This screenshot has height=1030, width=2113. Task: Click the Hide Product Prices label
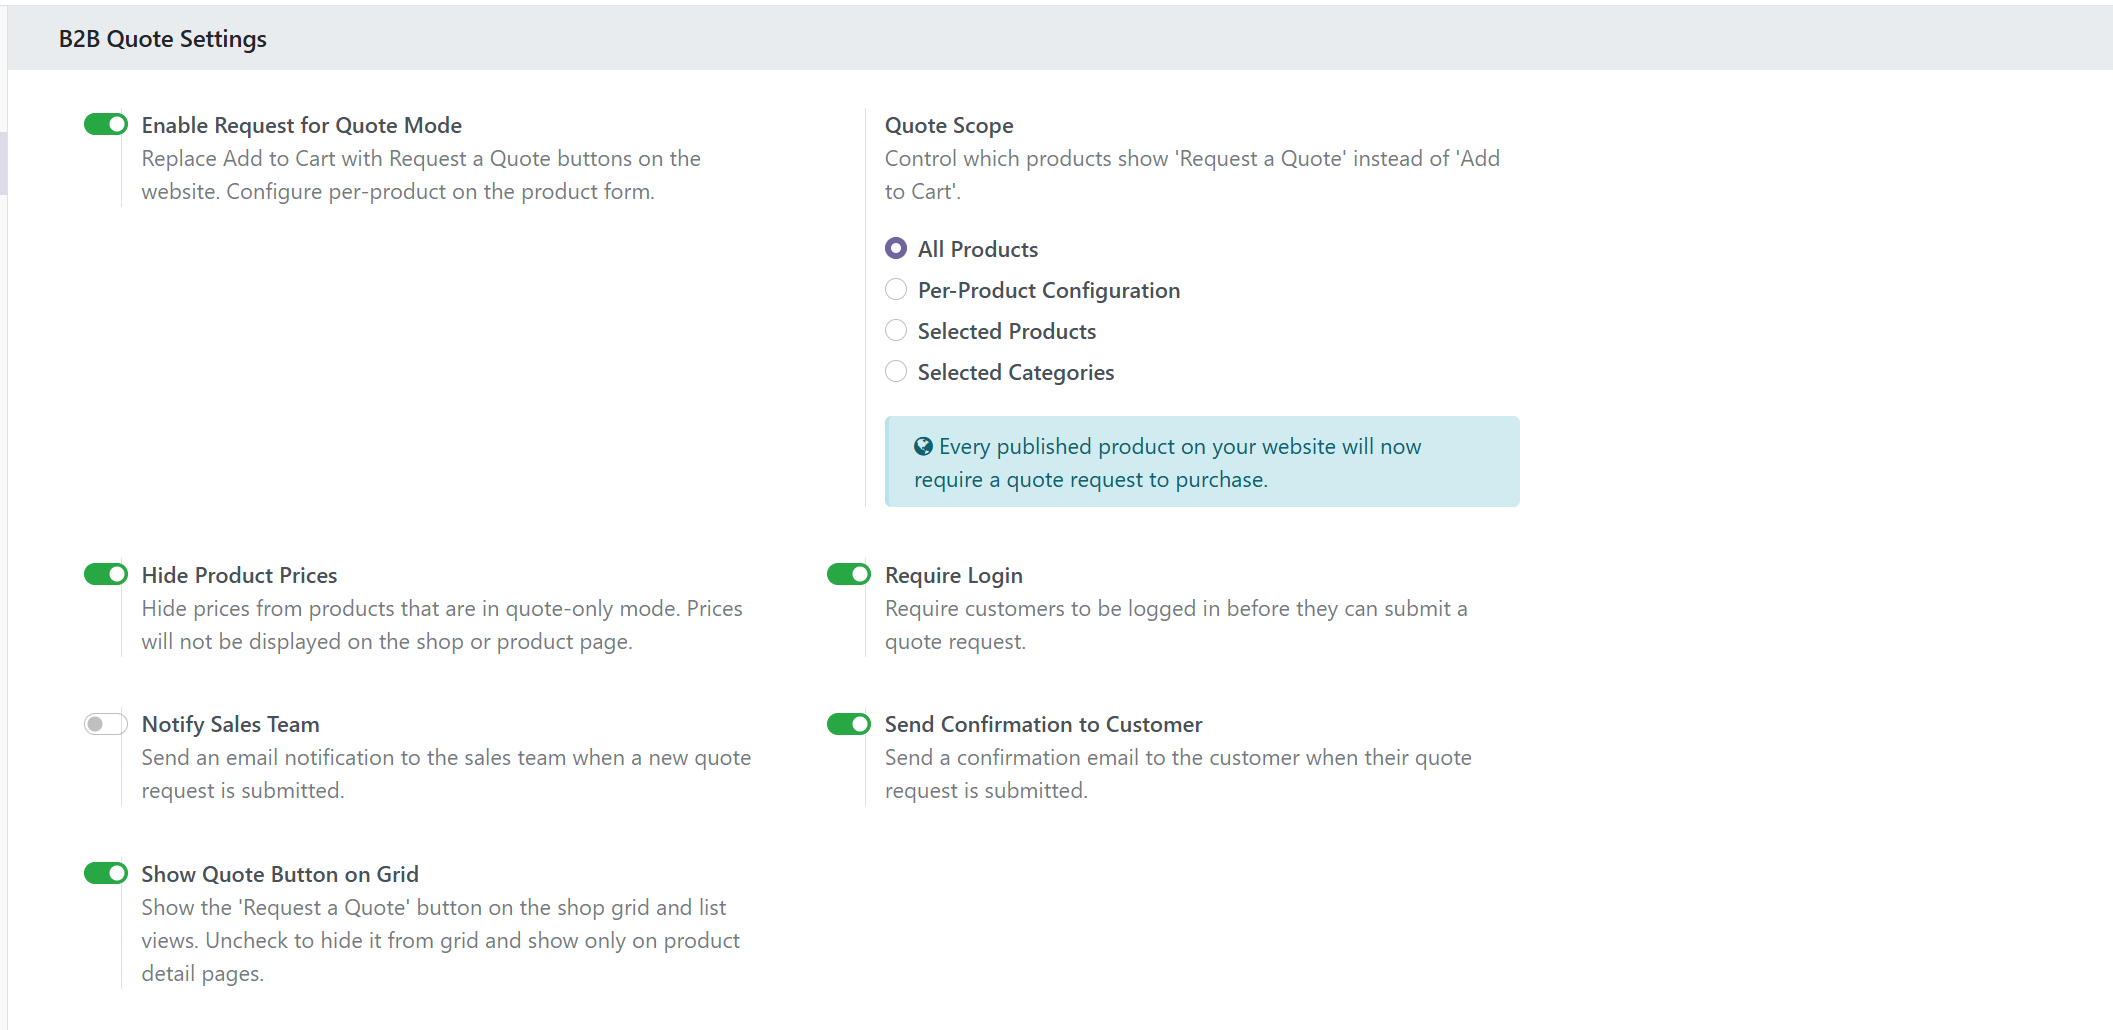point(240,575)
